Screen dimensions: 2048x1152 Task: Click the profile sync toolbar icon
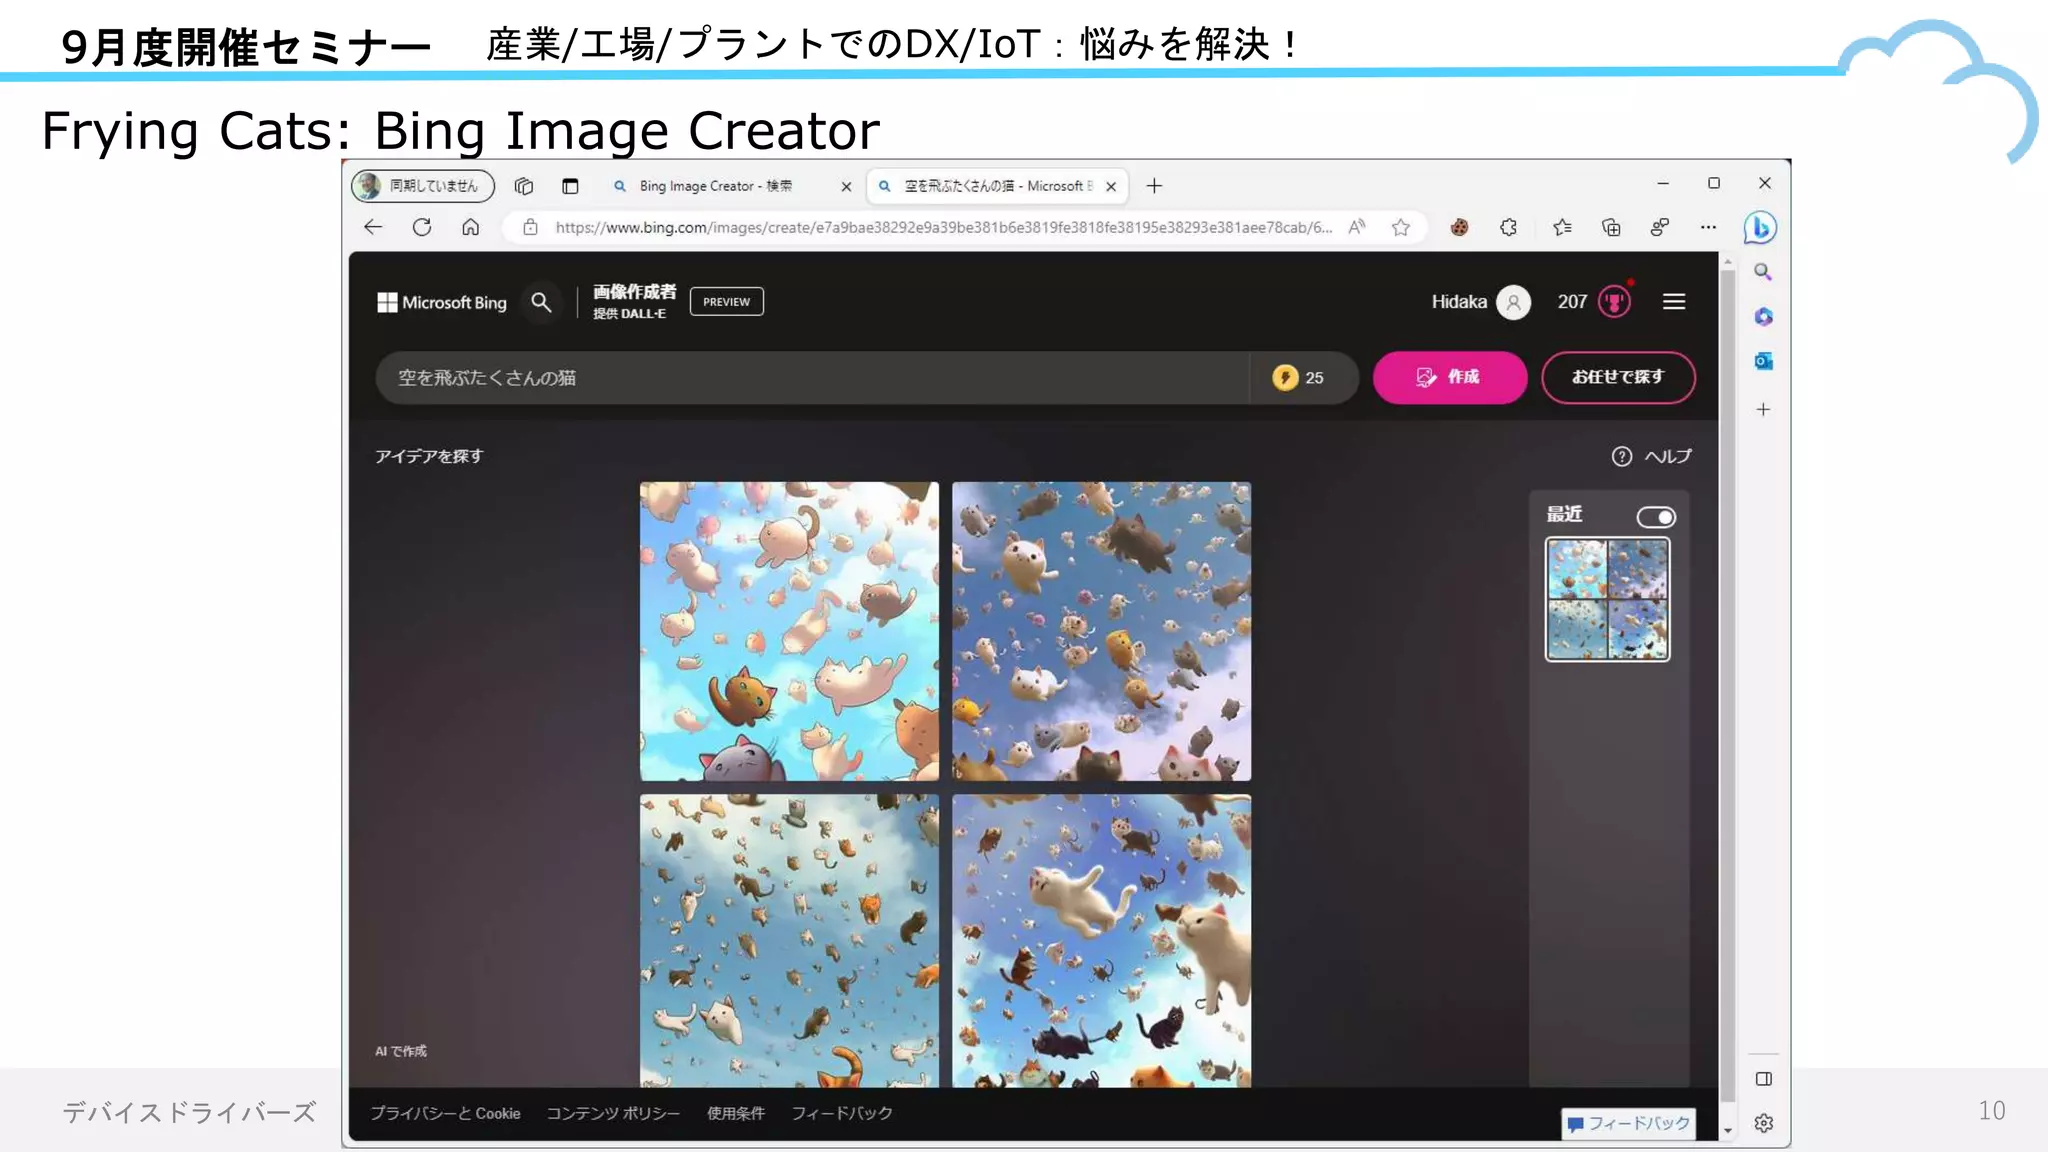[1660, 227]
